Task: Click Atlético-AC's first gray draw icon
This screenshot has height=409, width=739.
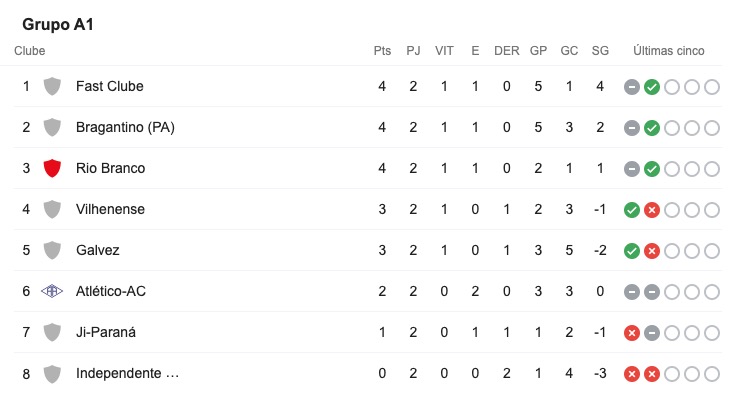Action: 632,292
